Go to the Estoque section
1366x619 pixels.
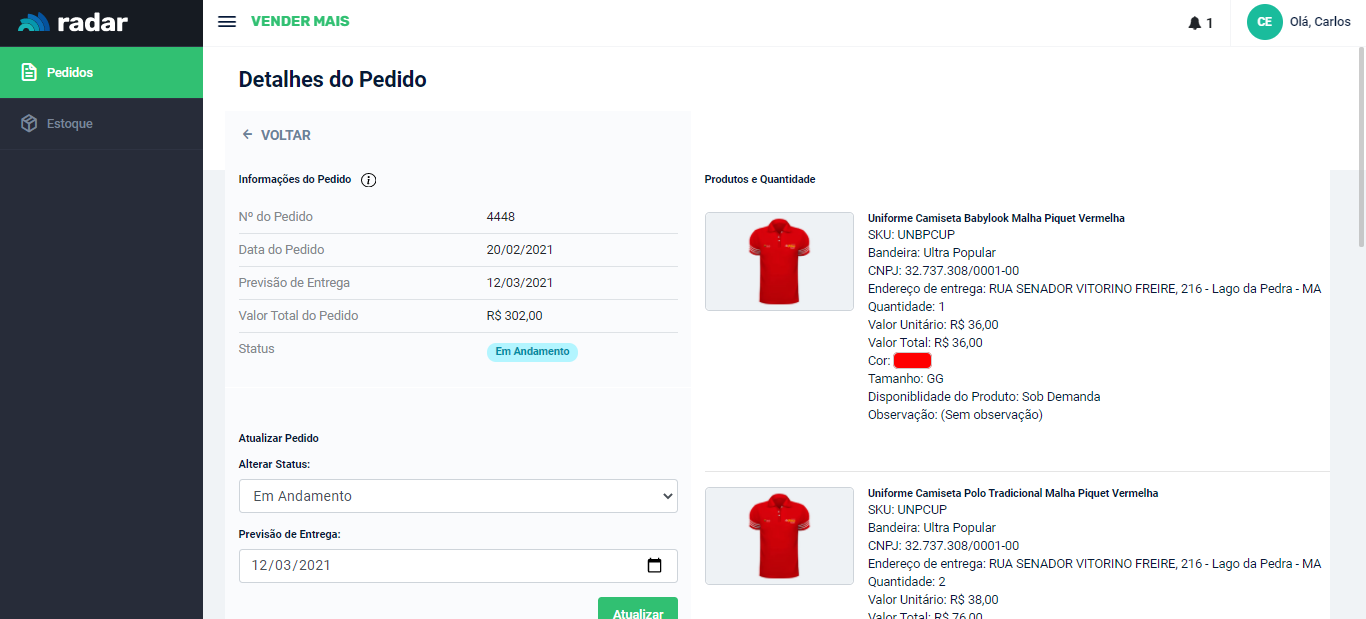coord(70,124)
